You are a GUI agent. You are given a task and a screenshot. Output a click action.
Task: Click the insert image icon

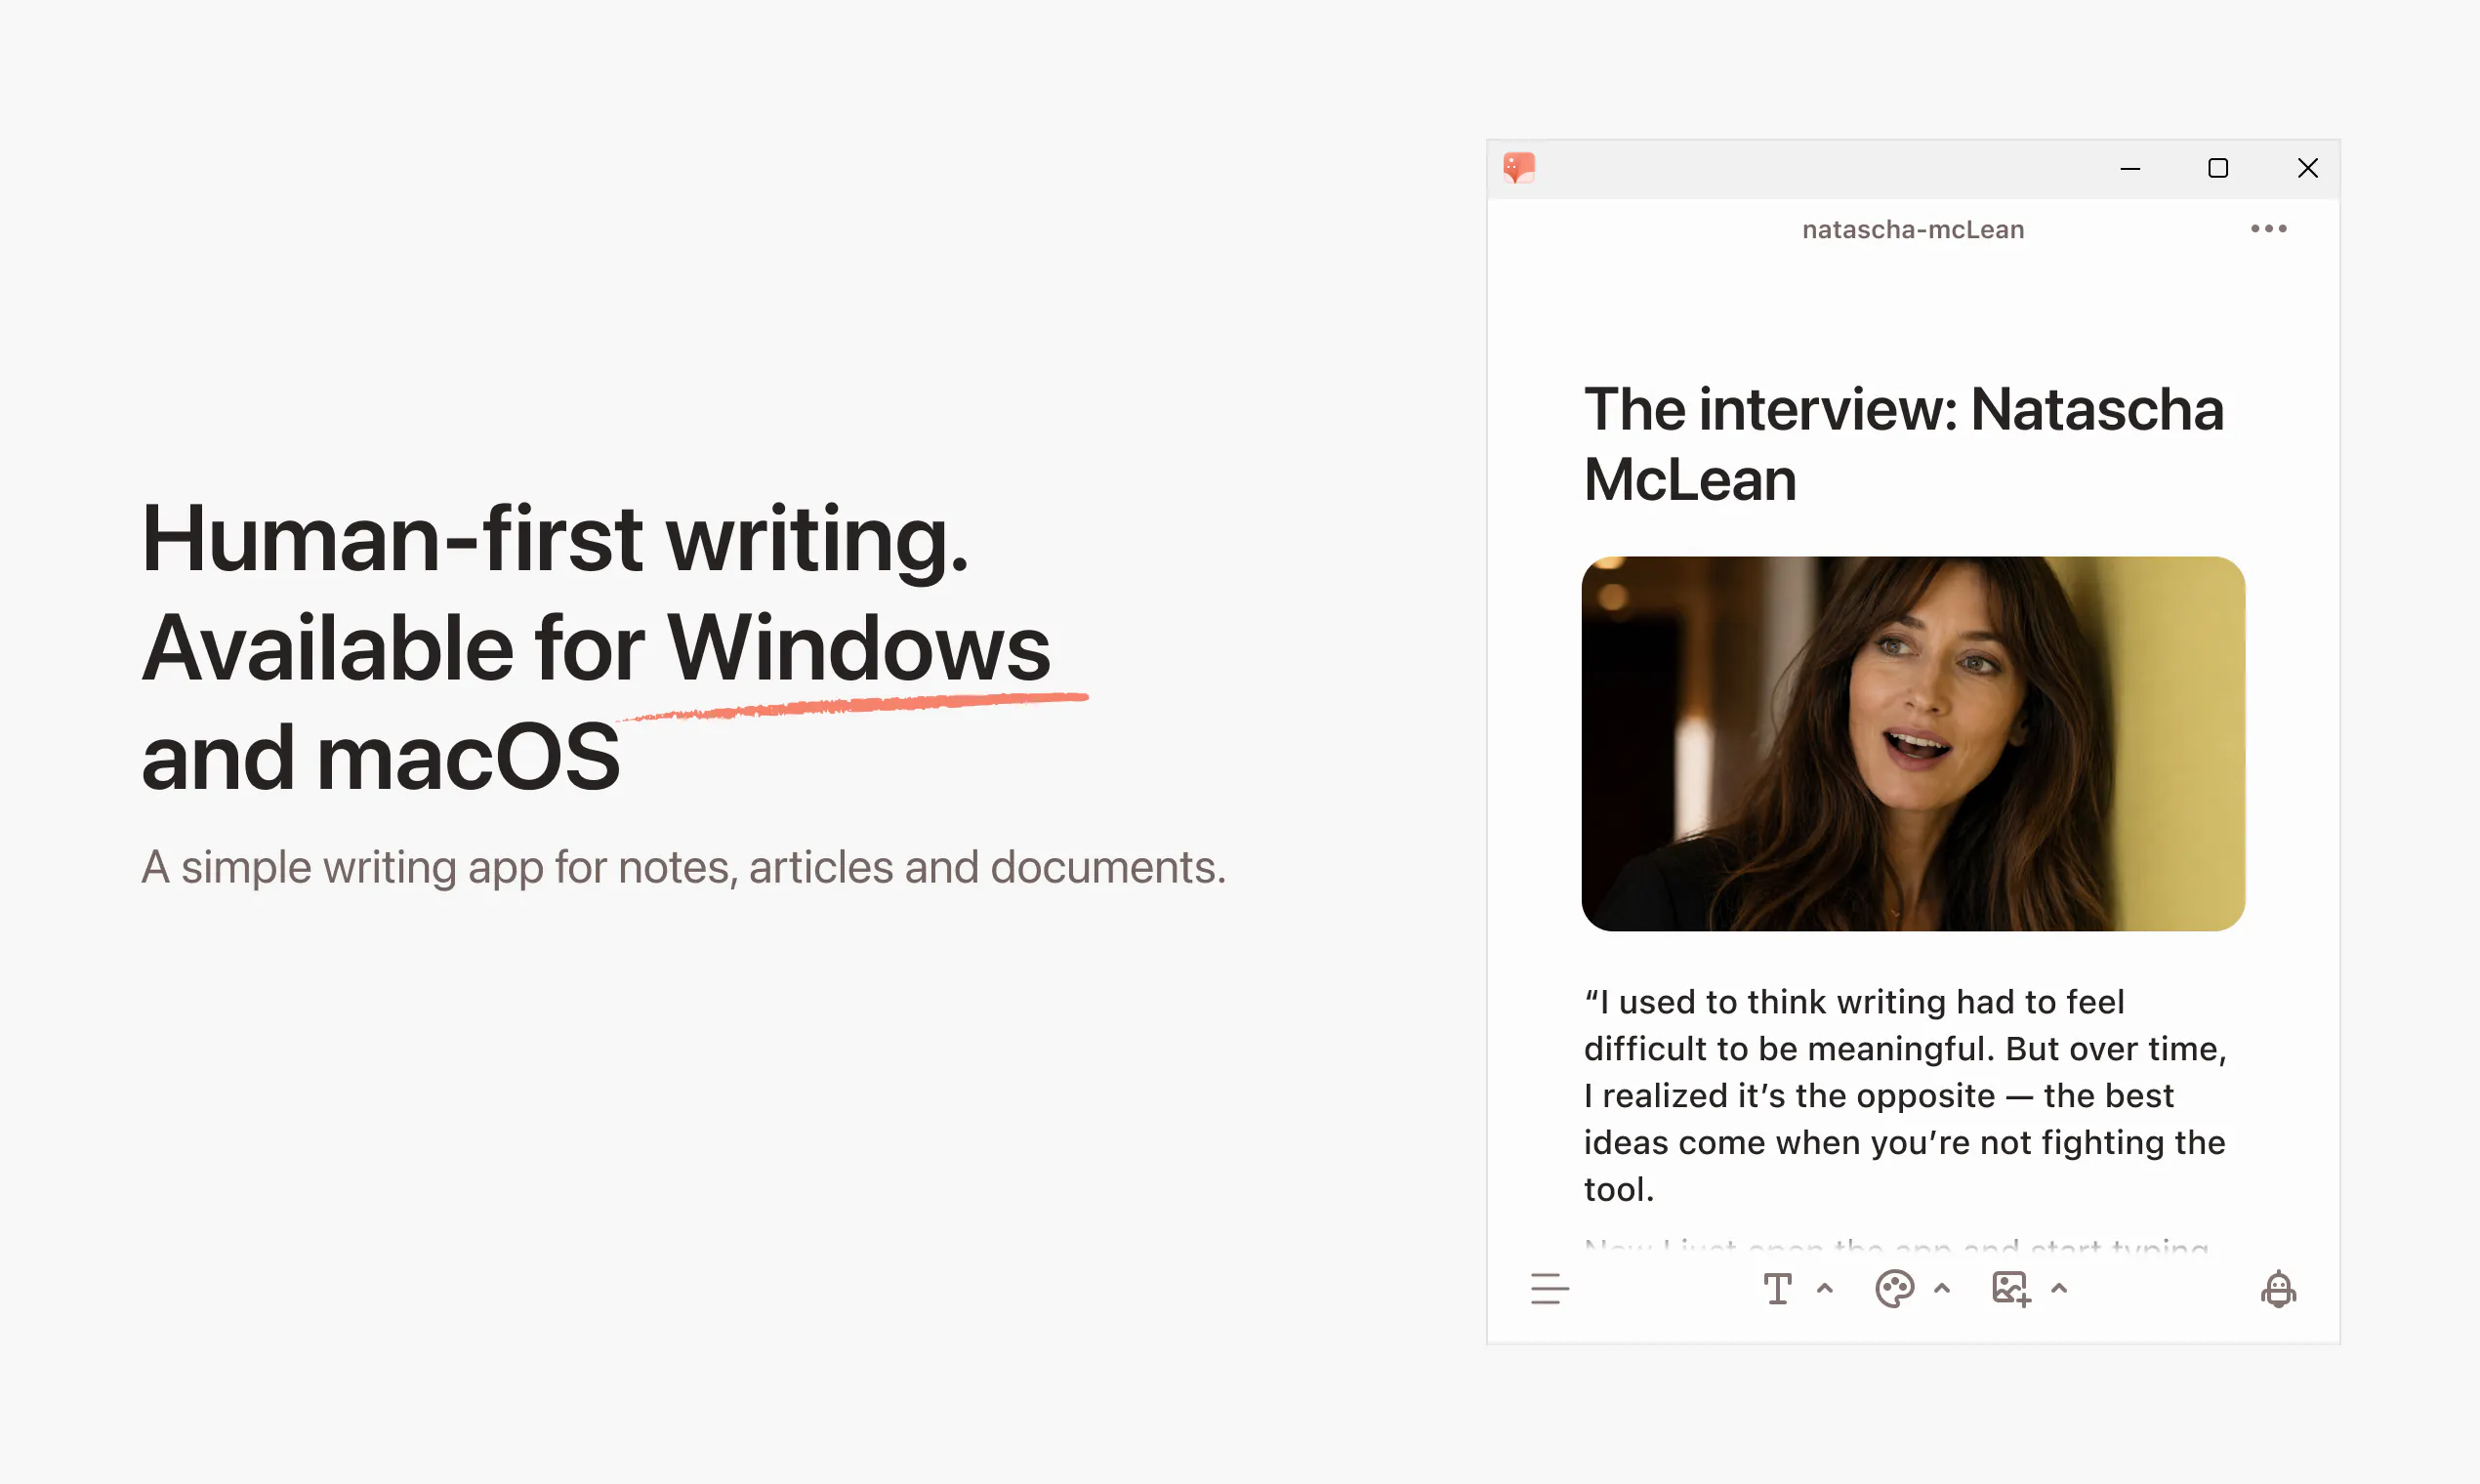tap(2011, 1289)
